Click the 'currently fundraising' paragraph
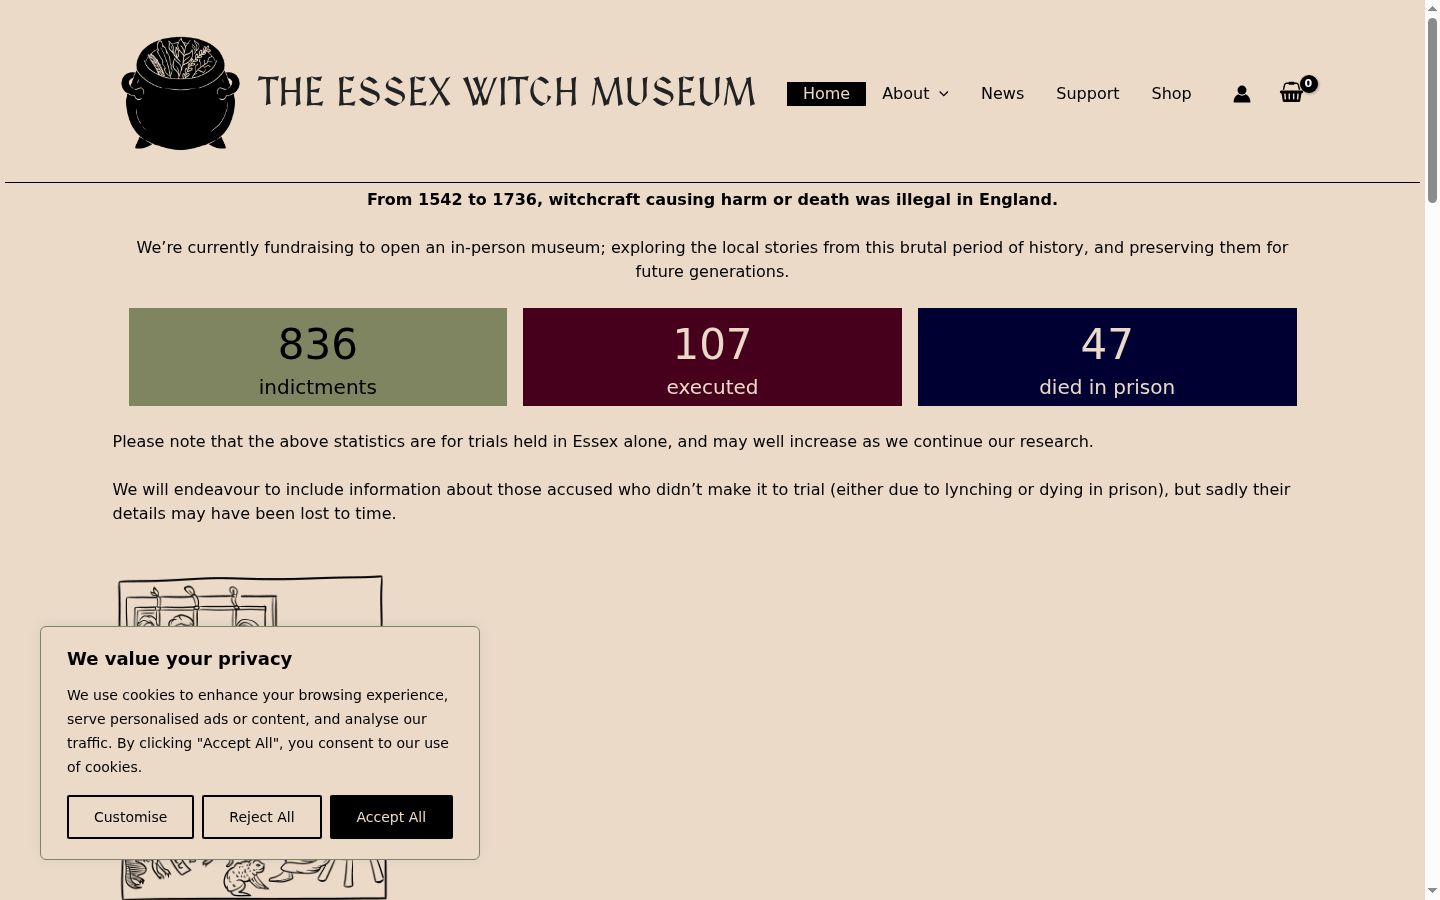 [712, 260]
